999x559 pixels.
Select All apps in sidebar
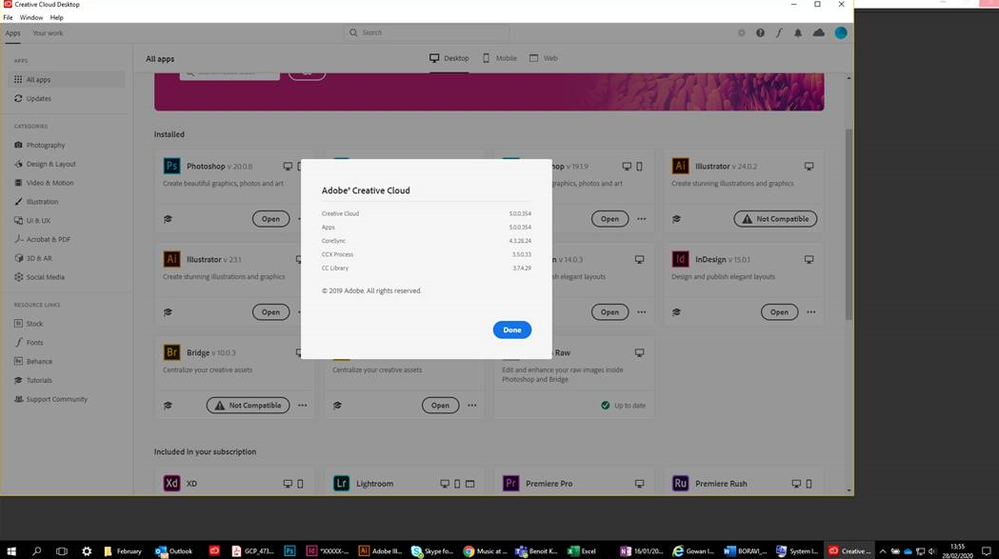click(x=67, y=79)
